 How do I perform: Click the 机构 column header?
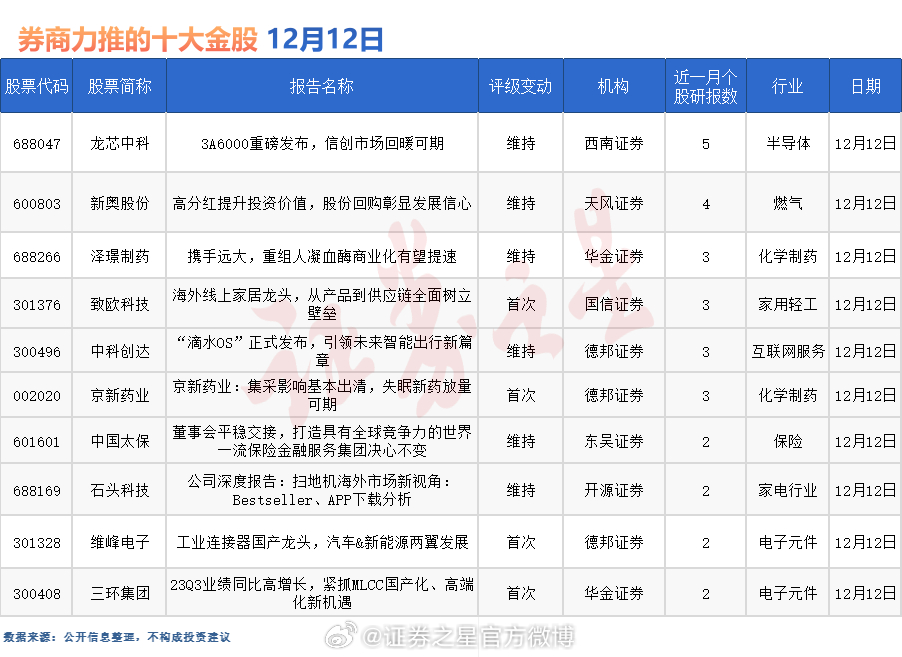point(614,86)
